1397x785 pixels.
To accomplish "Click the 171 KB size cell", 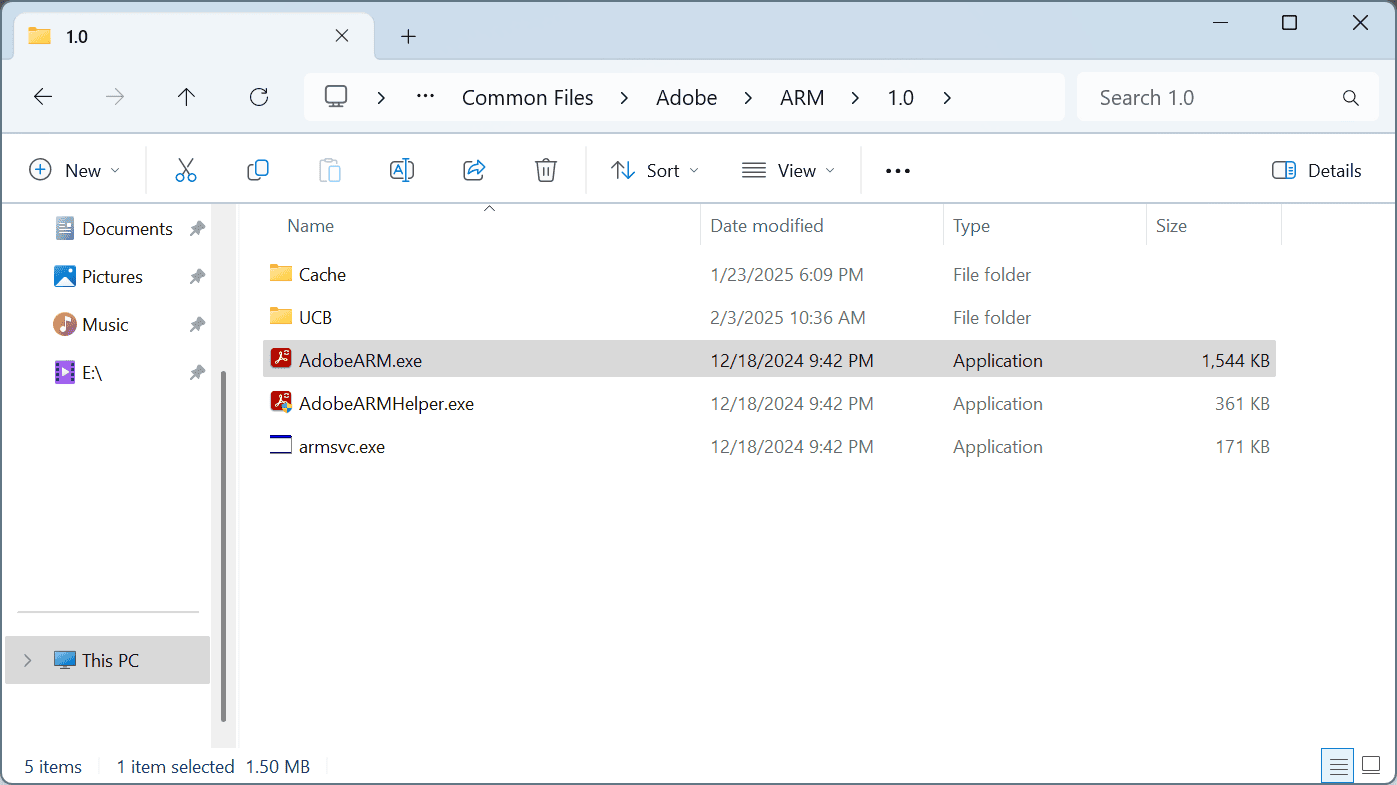I will tap(1243, 447).
